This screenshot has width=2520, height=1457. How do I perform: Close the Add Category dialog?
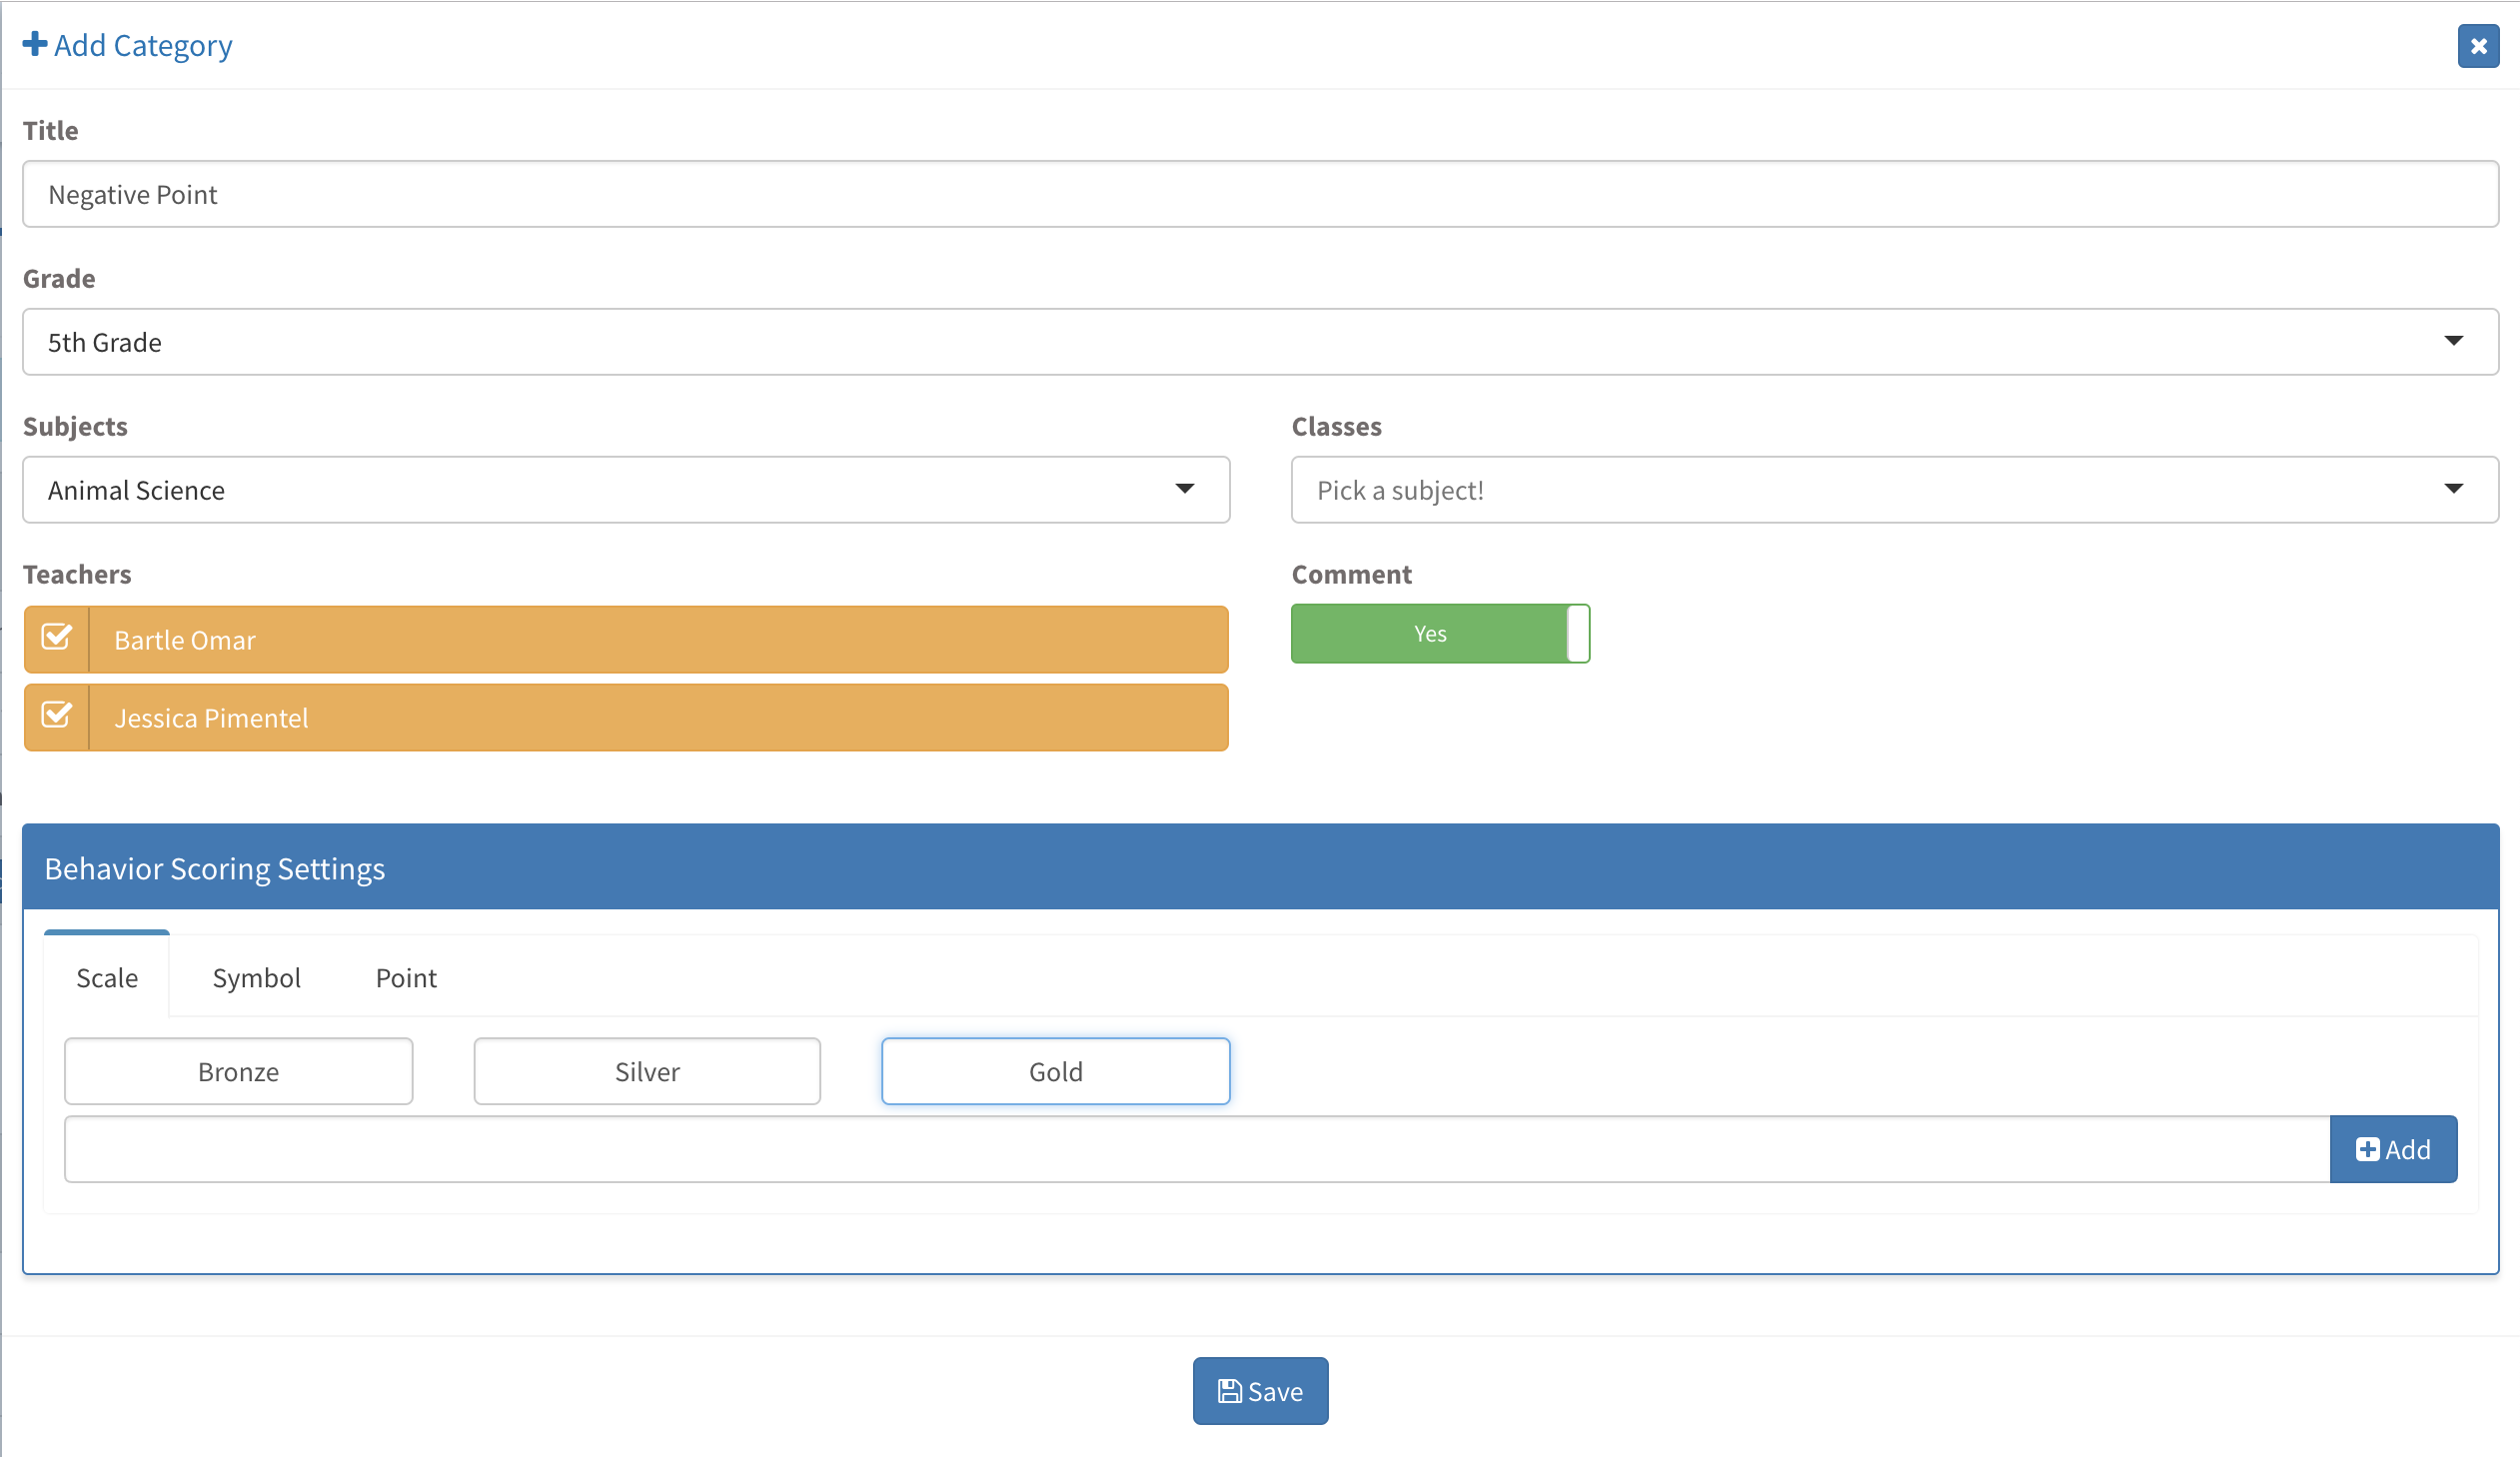point(2477,46)
